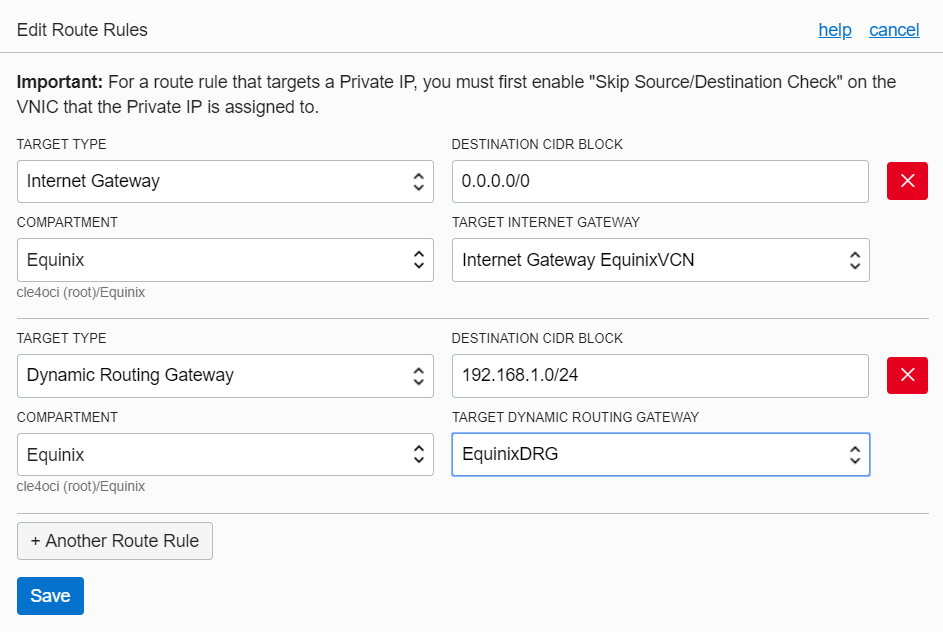Click the Edit Route Rules title
This screenshot has width=943, height=632.
pos(82,30)
